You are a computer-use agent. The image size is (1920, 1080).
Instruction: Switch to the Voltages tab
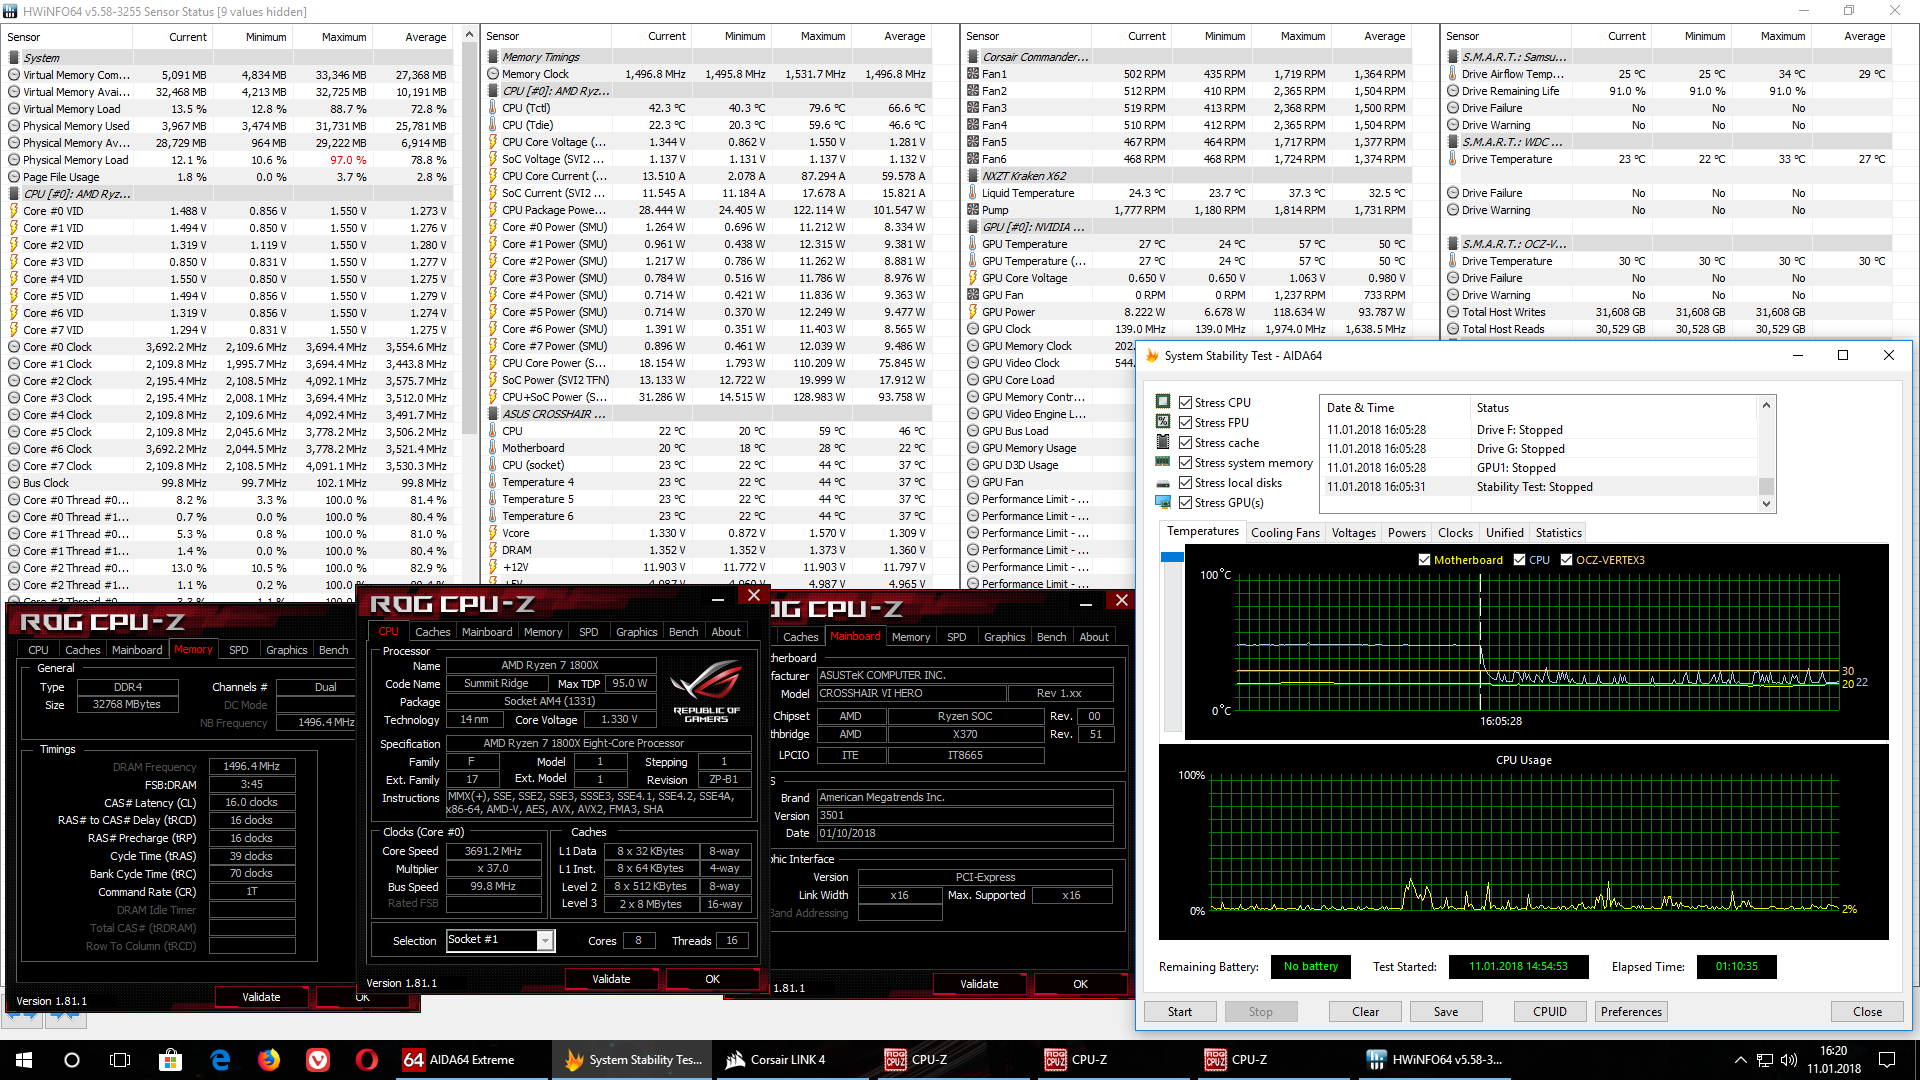(1353, 533)
